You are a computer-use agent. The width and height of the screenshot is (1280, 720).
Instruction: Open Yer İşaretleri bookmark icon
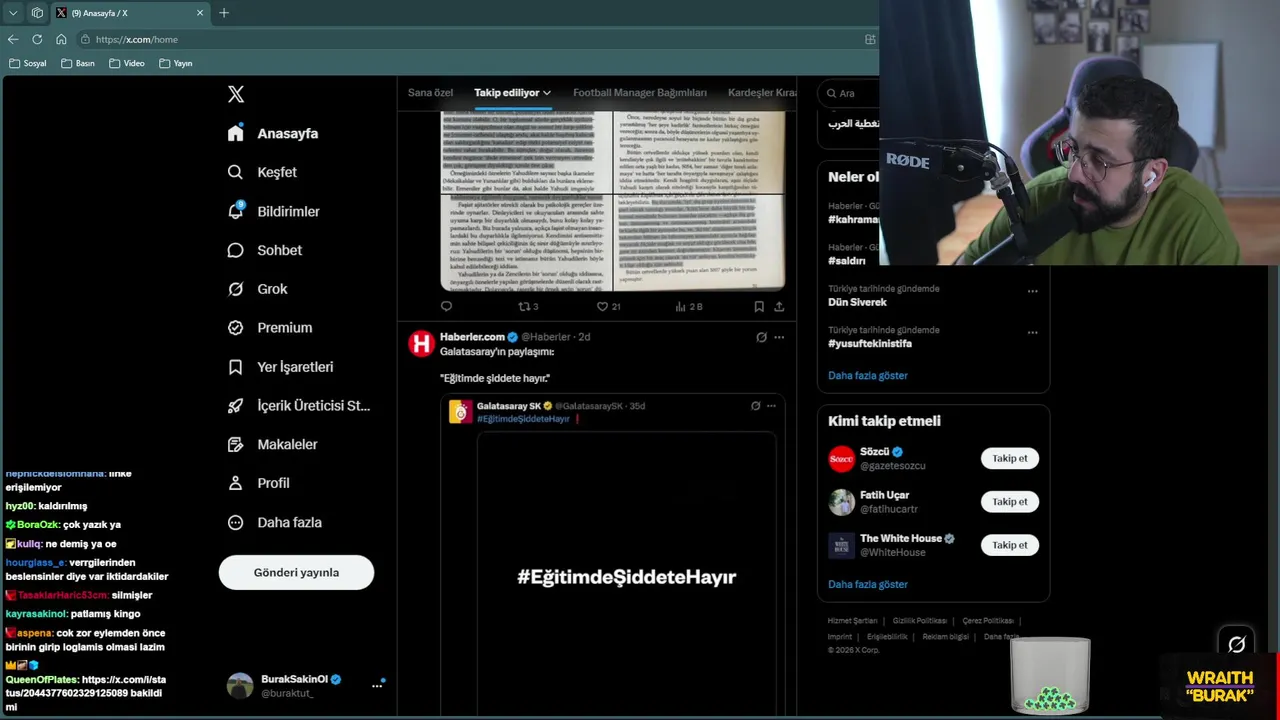click(236, 367)
